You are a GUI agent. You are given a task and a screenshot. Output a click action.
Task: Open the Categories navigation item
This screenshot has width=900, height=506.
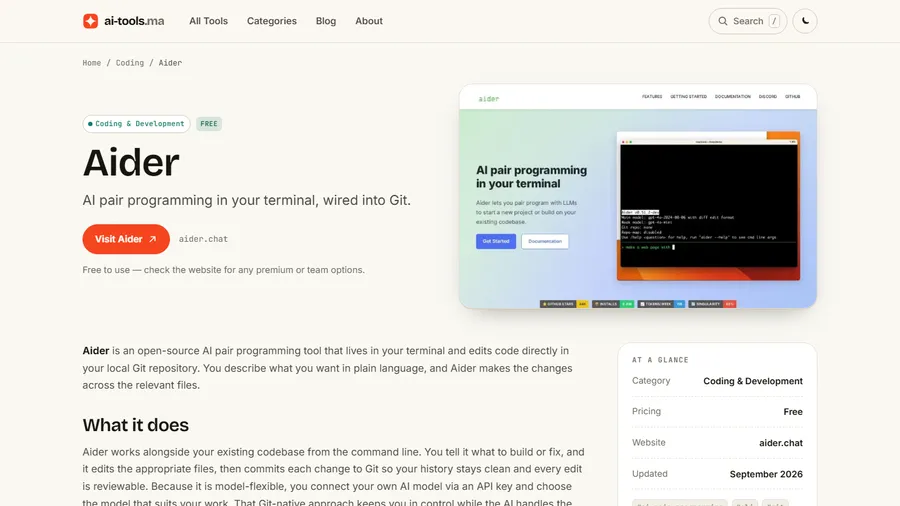click(271, 21)
